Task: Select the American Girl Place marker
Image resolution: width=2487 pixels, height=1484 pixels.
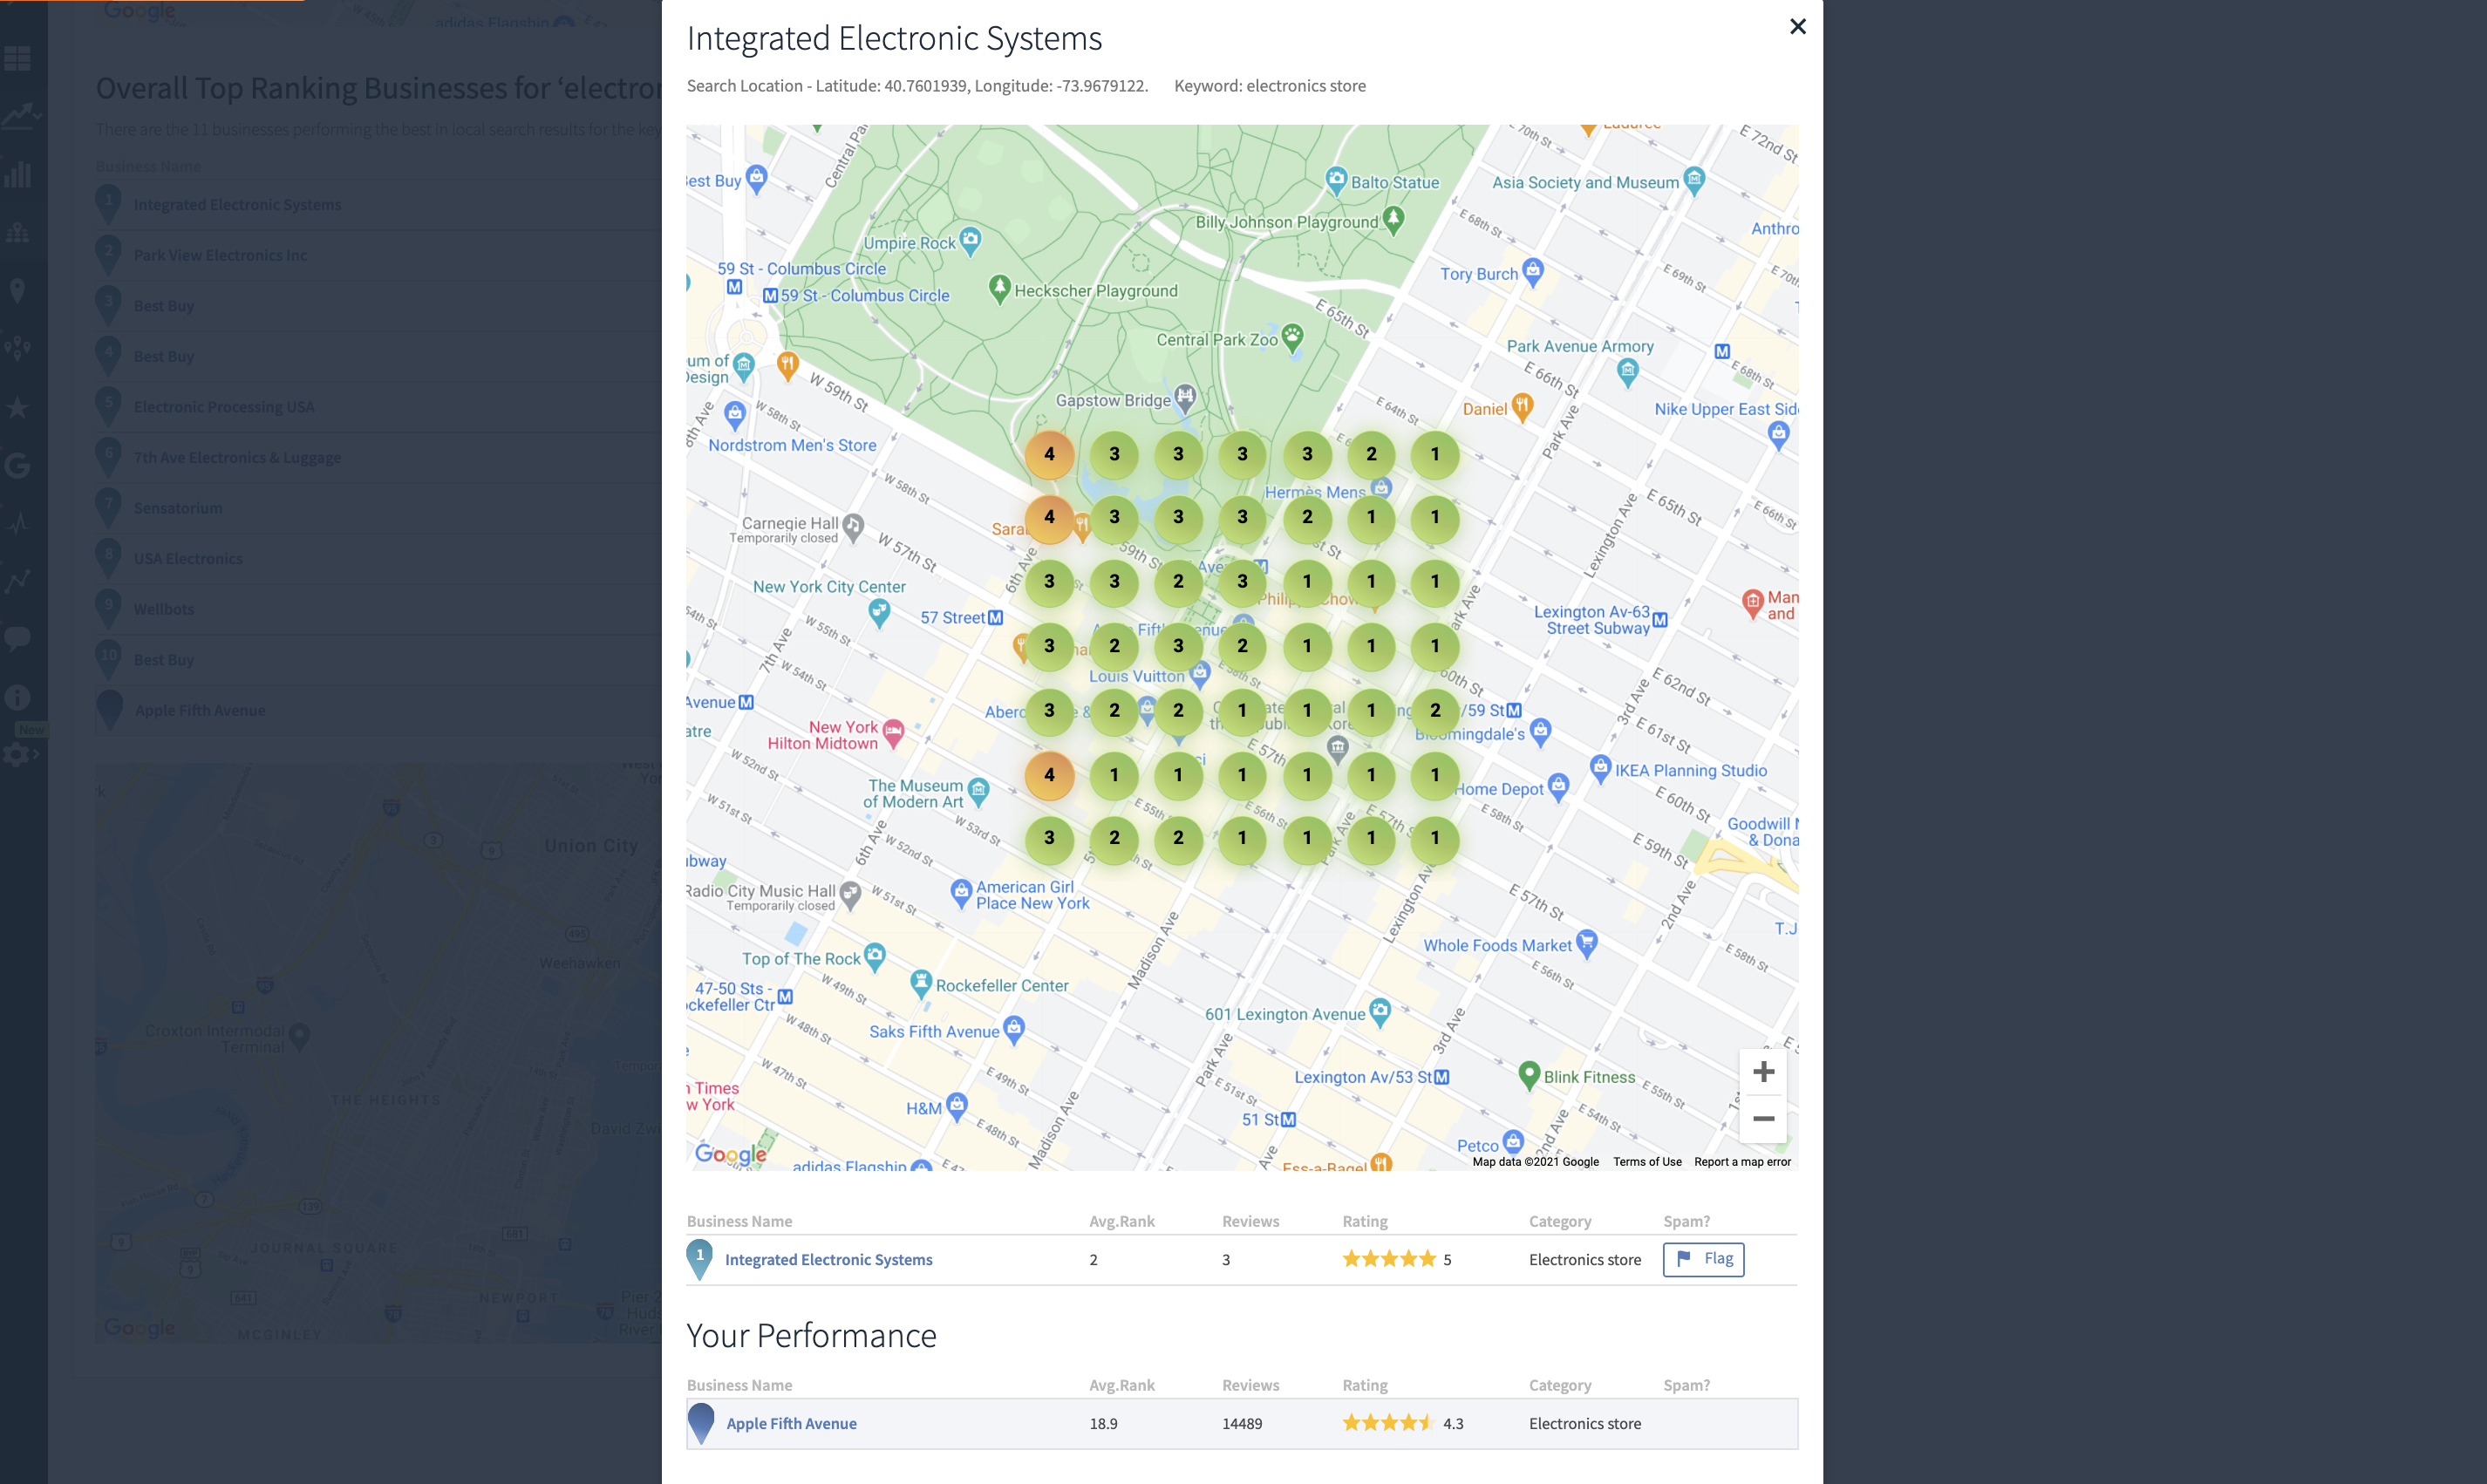Action: click(961, 893)
